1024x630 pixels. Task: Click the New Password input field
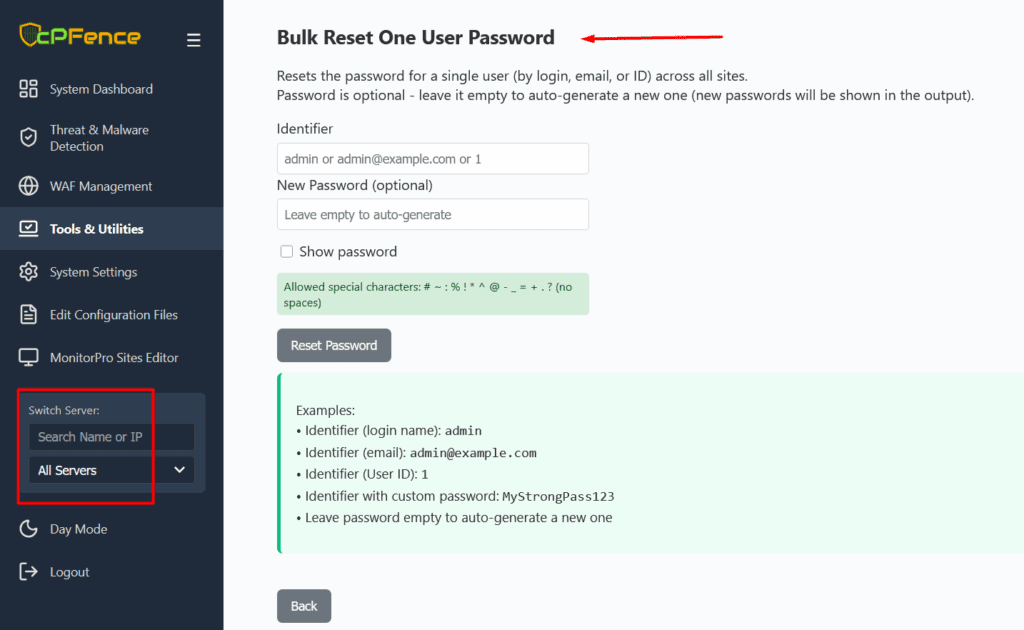click(432, 215)
